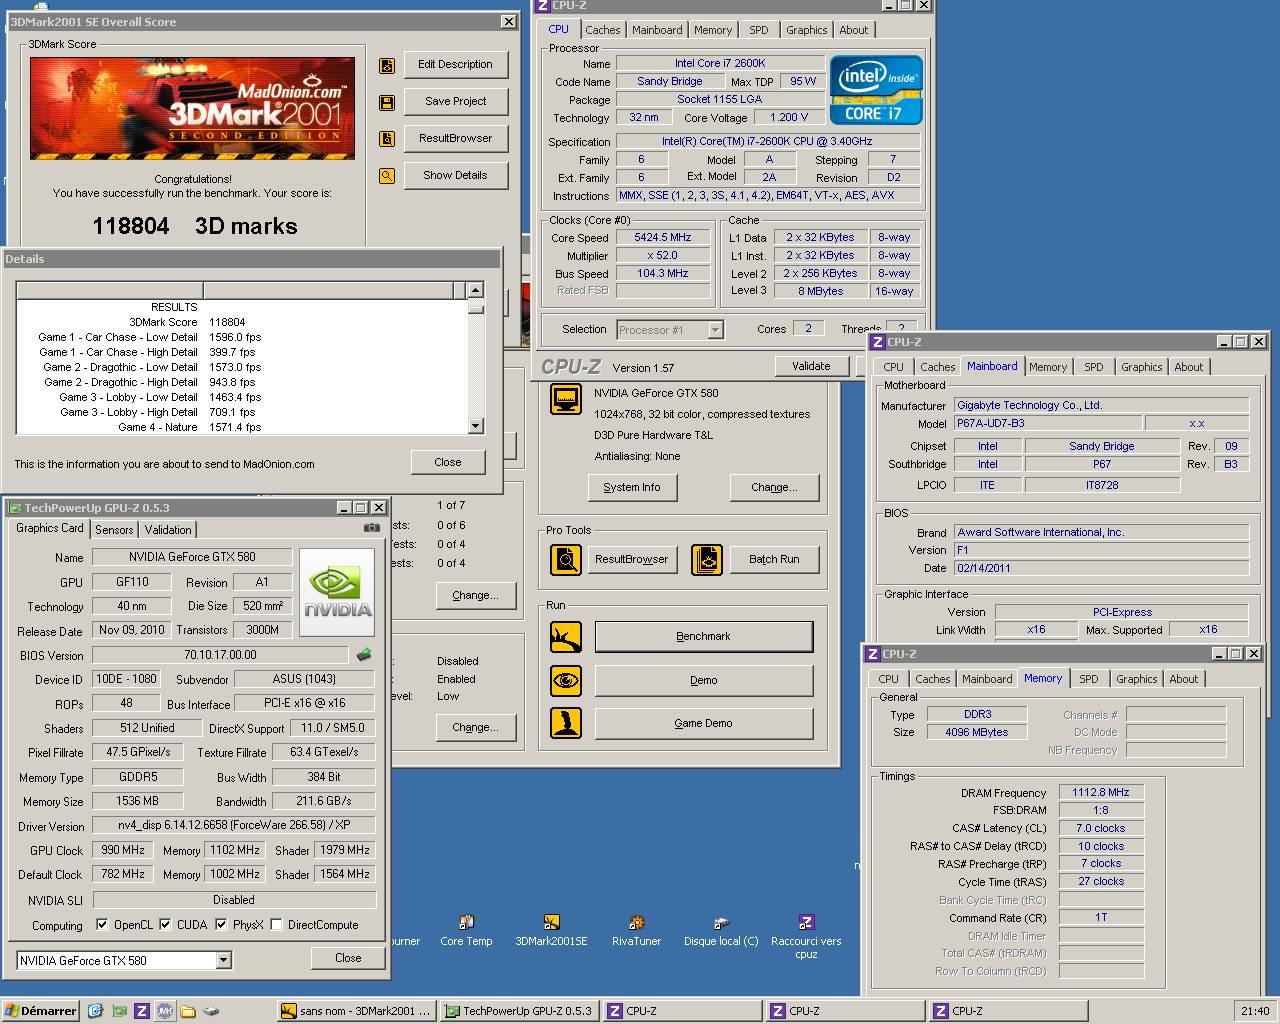This screenshot has width=1280, height=1024.
Task: Click the Save Project button
Action: pos(455,102)
